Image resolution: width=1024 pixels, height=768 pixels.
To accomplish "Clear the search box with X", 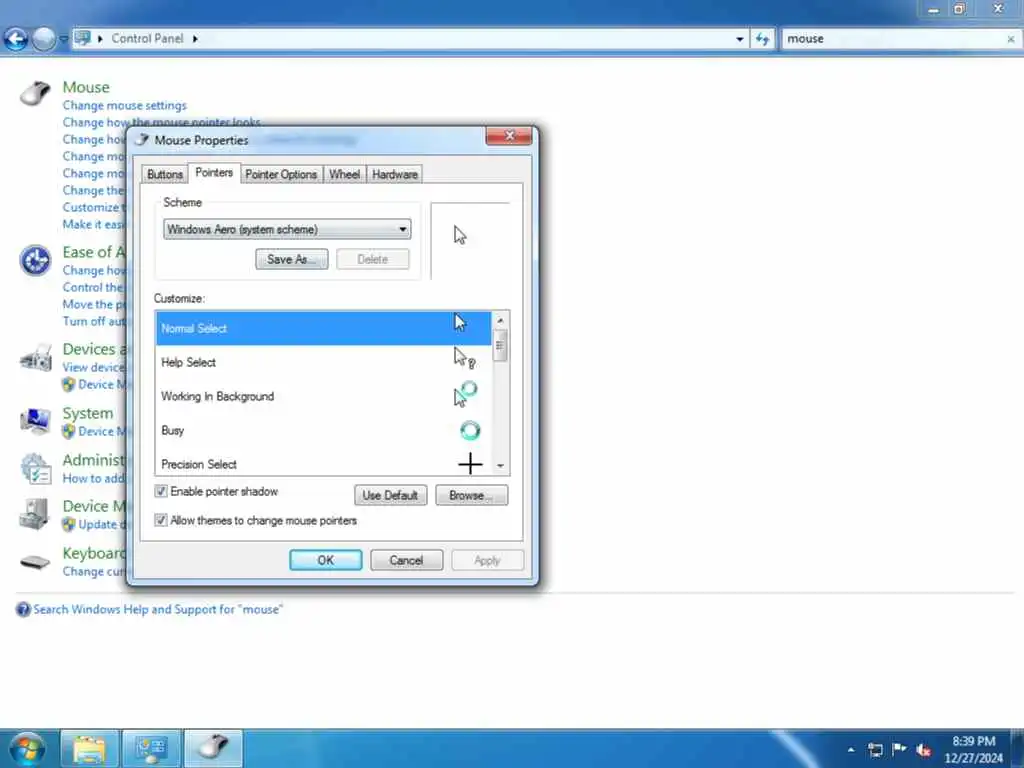I will click(1010, 39).
